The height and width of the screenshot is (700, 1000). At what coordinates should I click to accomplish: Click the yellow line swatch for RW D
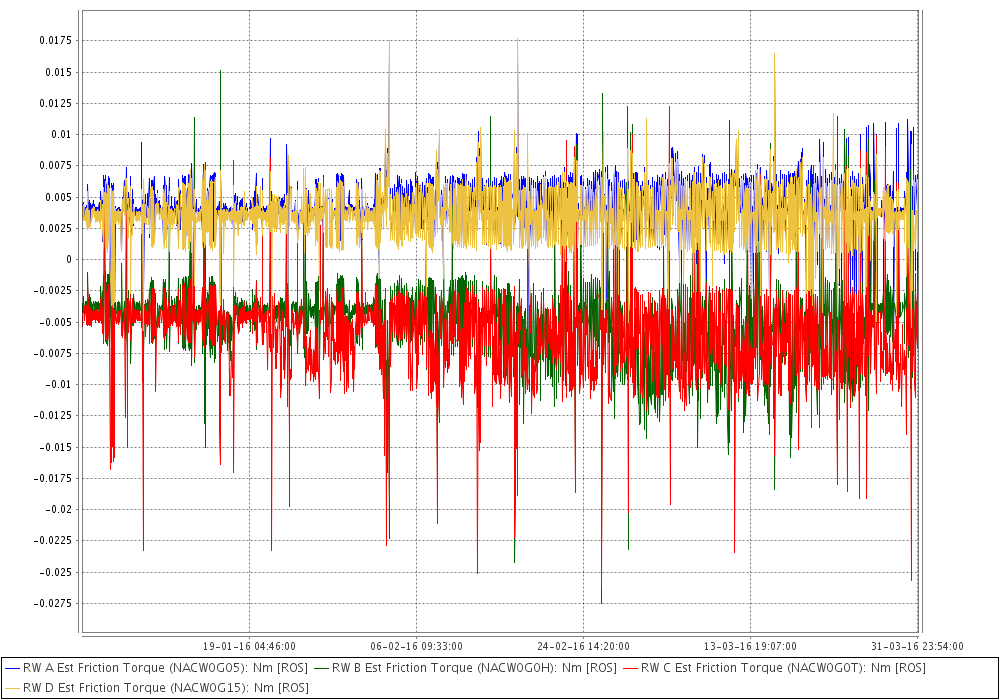pos(13,688)
